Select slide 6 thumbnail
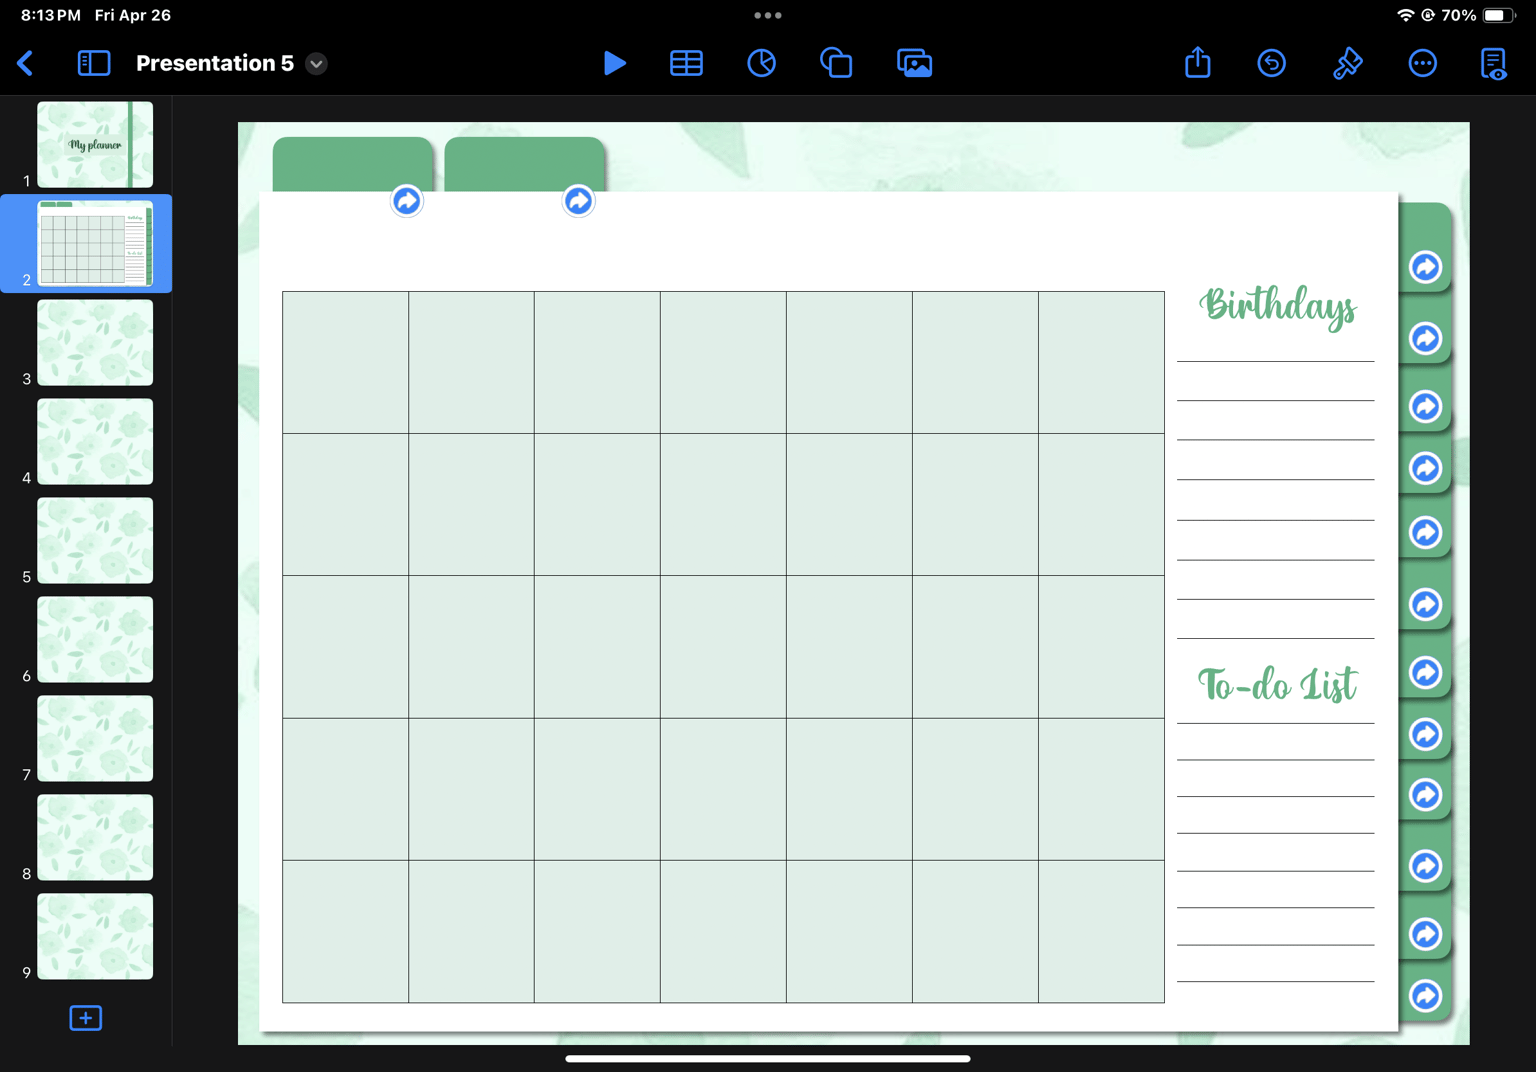The image size is (1536, 1072). [x=95, y=639]
